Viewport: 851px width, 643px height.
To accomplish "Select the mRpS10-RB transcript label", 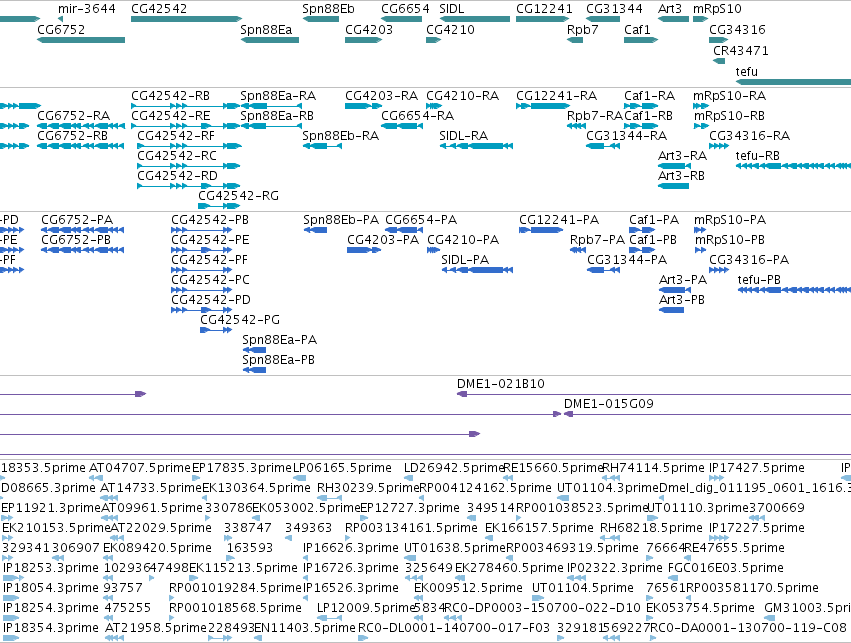I will coord(729,116).
